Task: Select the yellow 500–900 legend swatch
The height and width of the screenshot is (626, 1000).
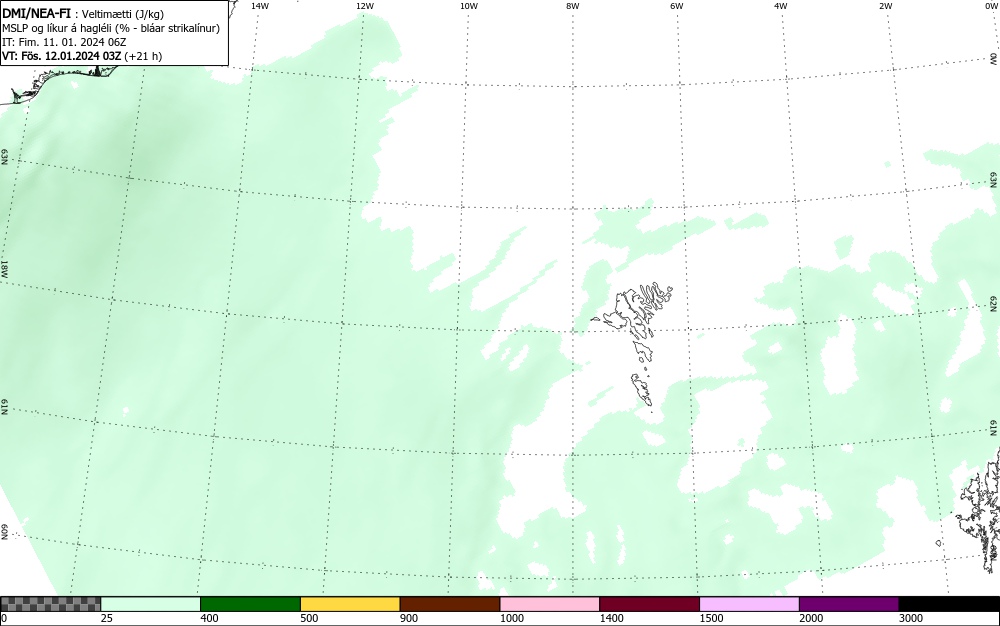Action: (350, 604)
